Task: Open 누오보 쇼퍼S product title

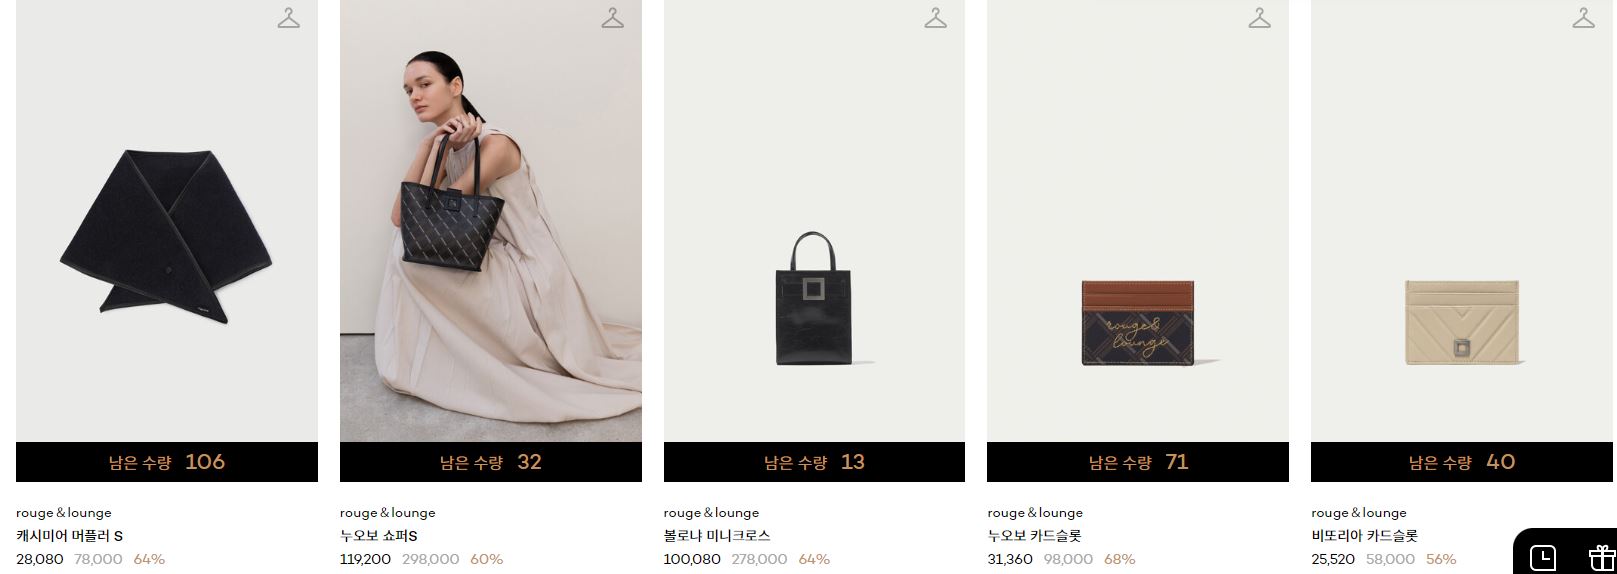Action: coord(378,536)
